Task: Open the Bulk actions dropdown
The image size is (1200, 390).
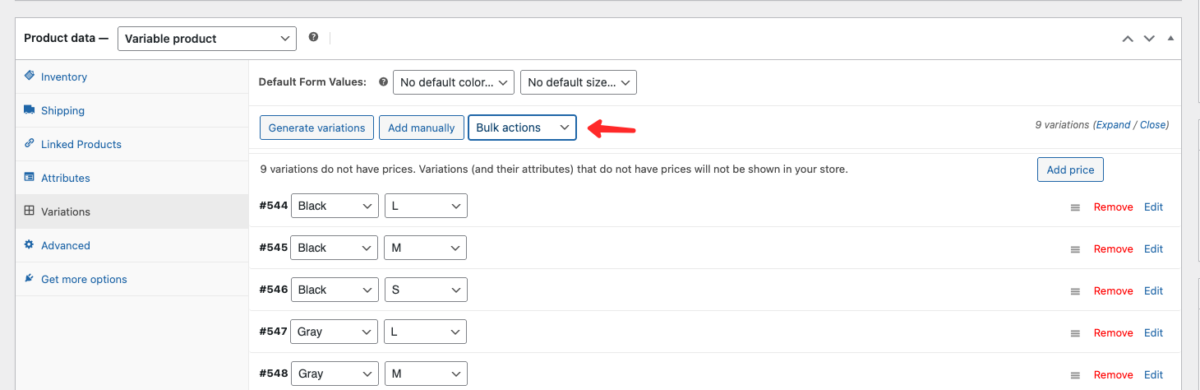Action: (522, 128)
